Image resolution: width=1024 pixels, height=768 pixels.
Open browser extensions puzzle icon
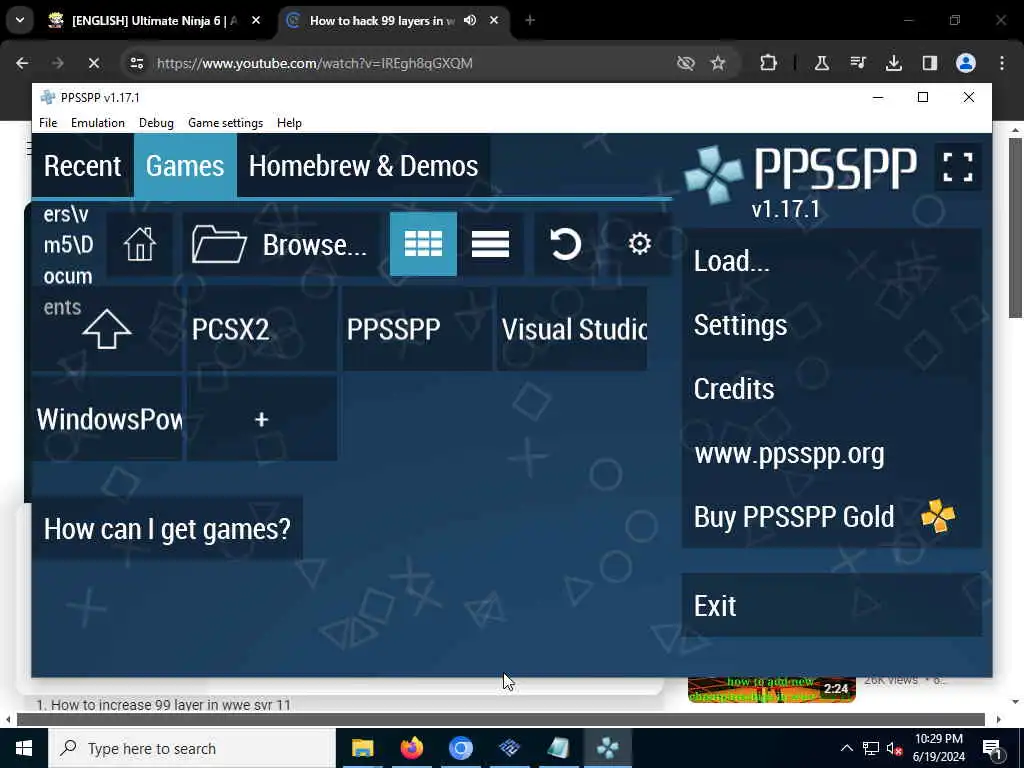(x=769, y=63)
